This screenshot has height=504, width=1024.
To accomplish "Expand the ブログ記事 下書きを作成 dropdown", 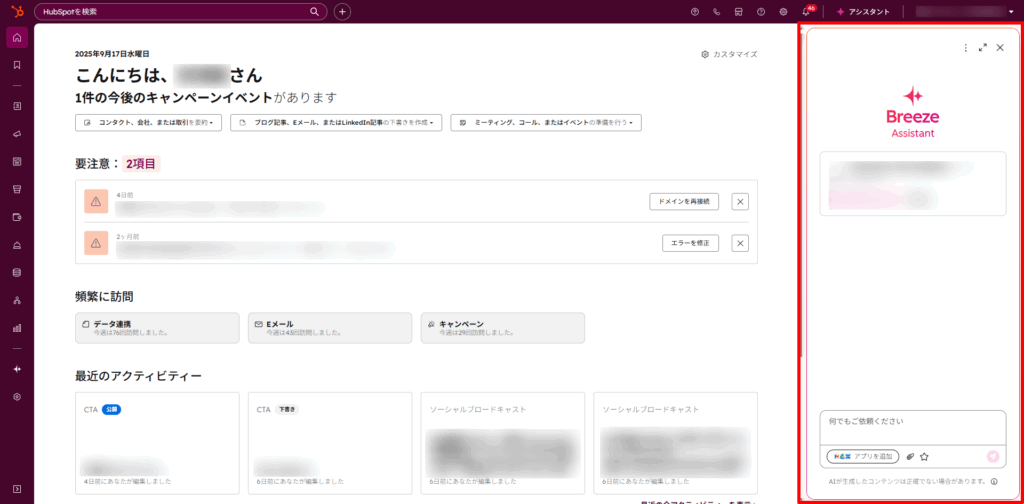I will [337, 122].
